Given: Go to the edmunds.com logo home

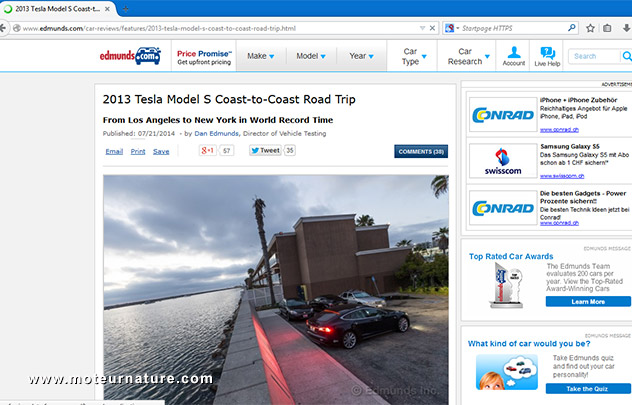Looking at the screenshot, I should coord(130,56).
